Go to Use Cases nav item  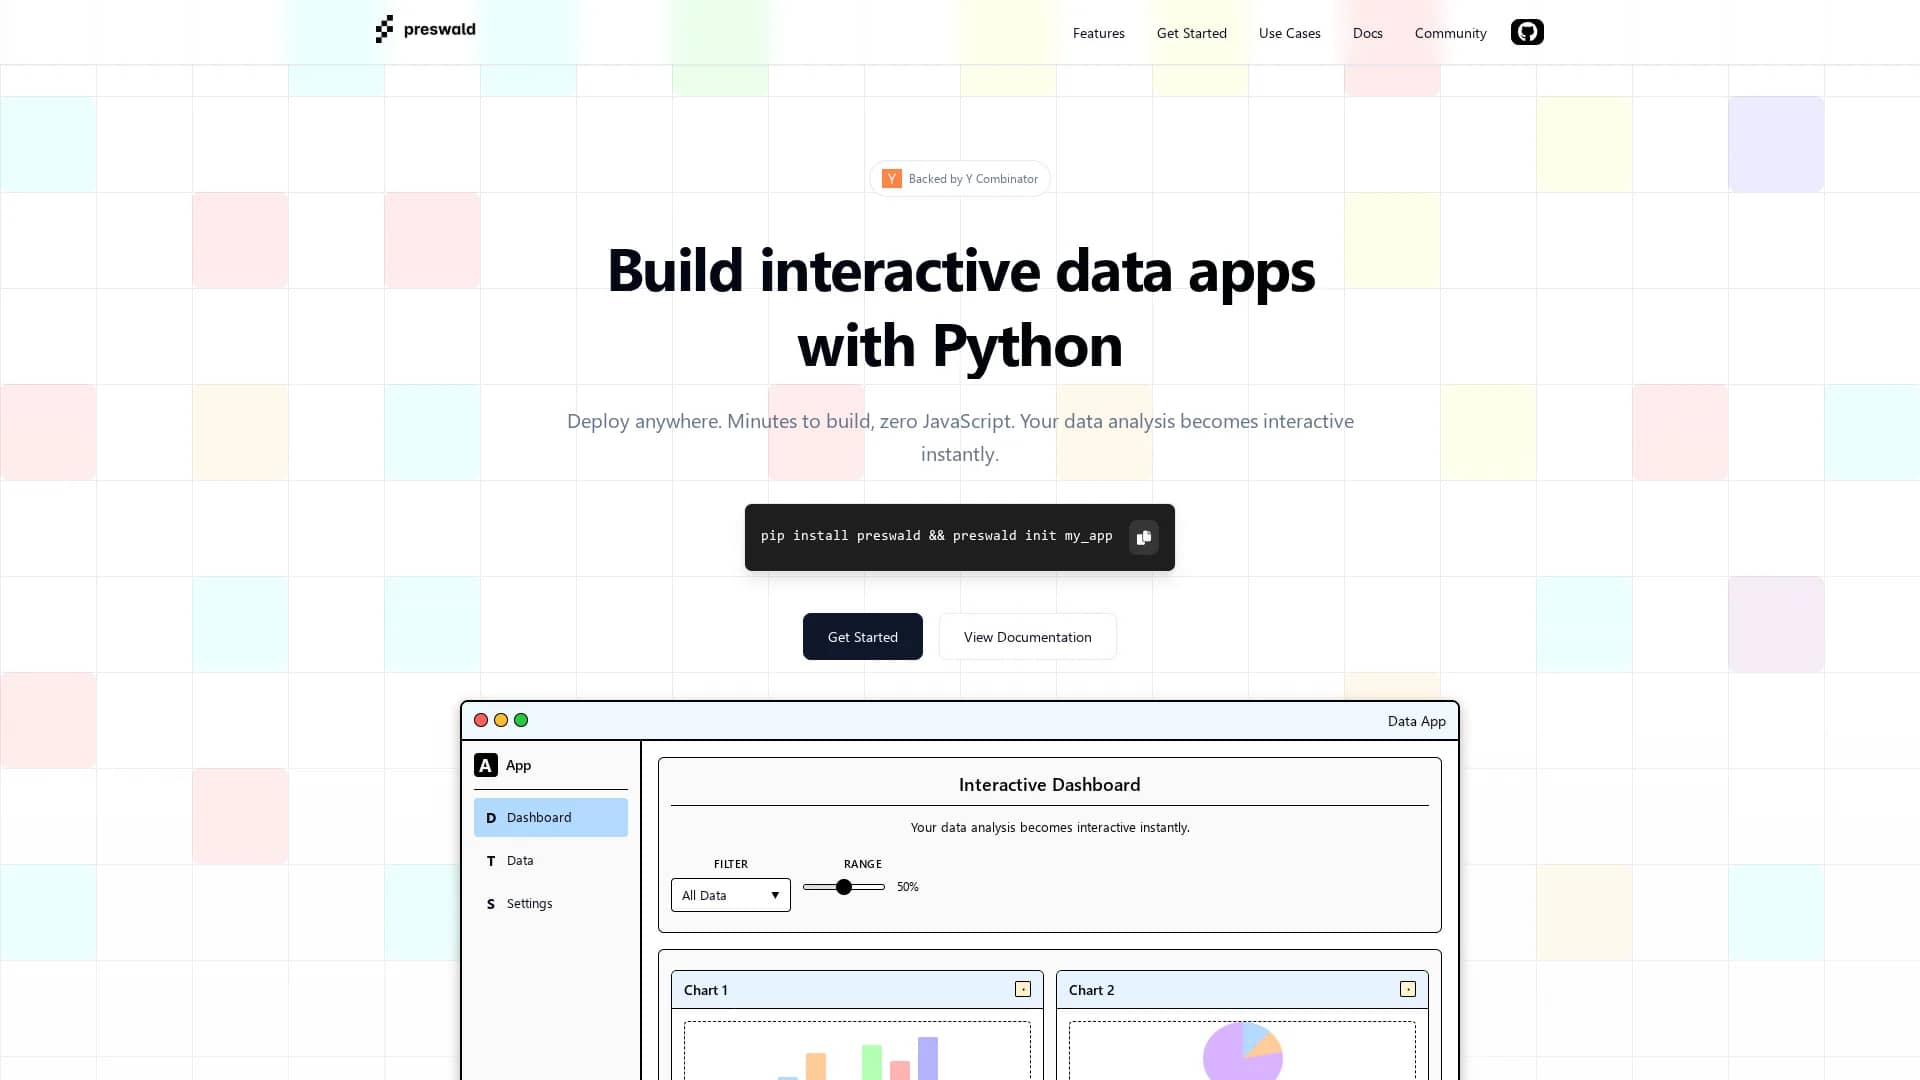pos(1289,33)
